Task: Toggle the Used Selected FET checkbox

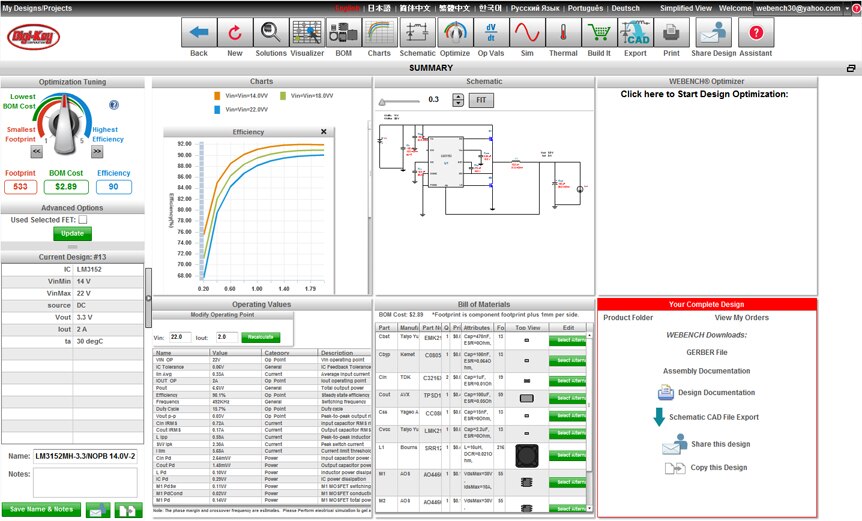Action: [83, 219]
